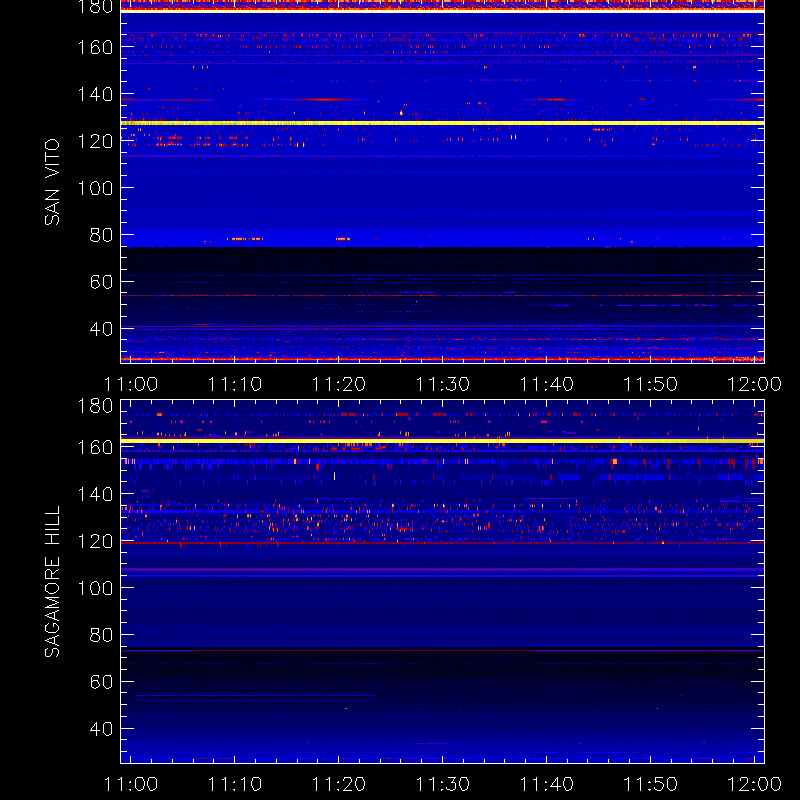
Task: Pick the 11:30 label below Sagamore Hill plot
Action: 442,784
